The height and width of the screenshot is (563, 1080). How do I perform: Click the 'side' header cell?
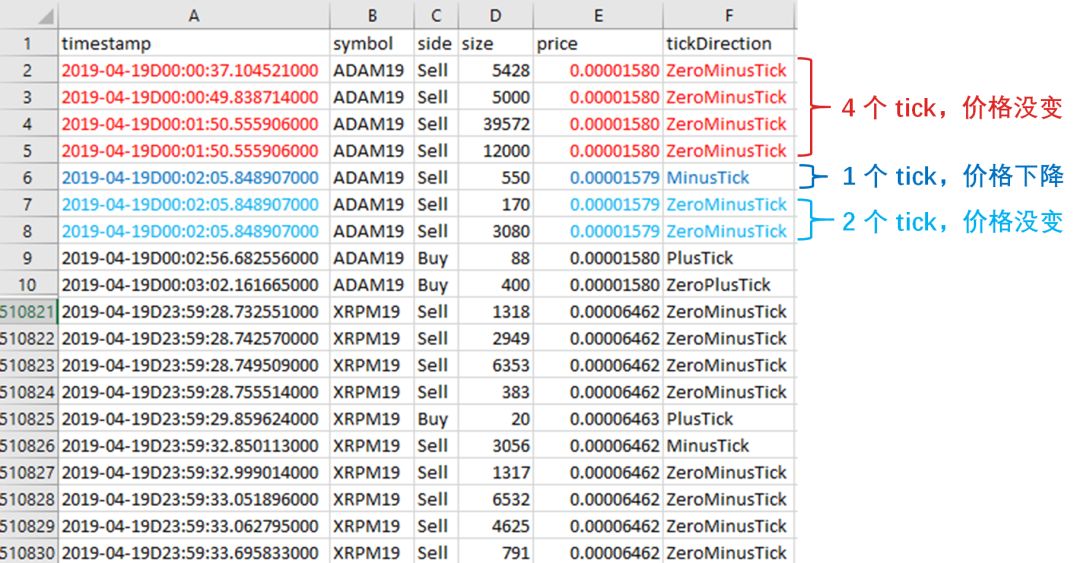click(x=436, y=43)
